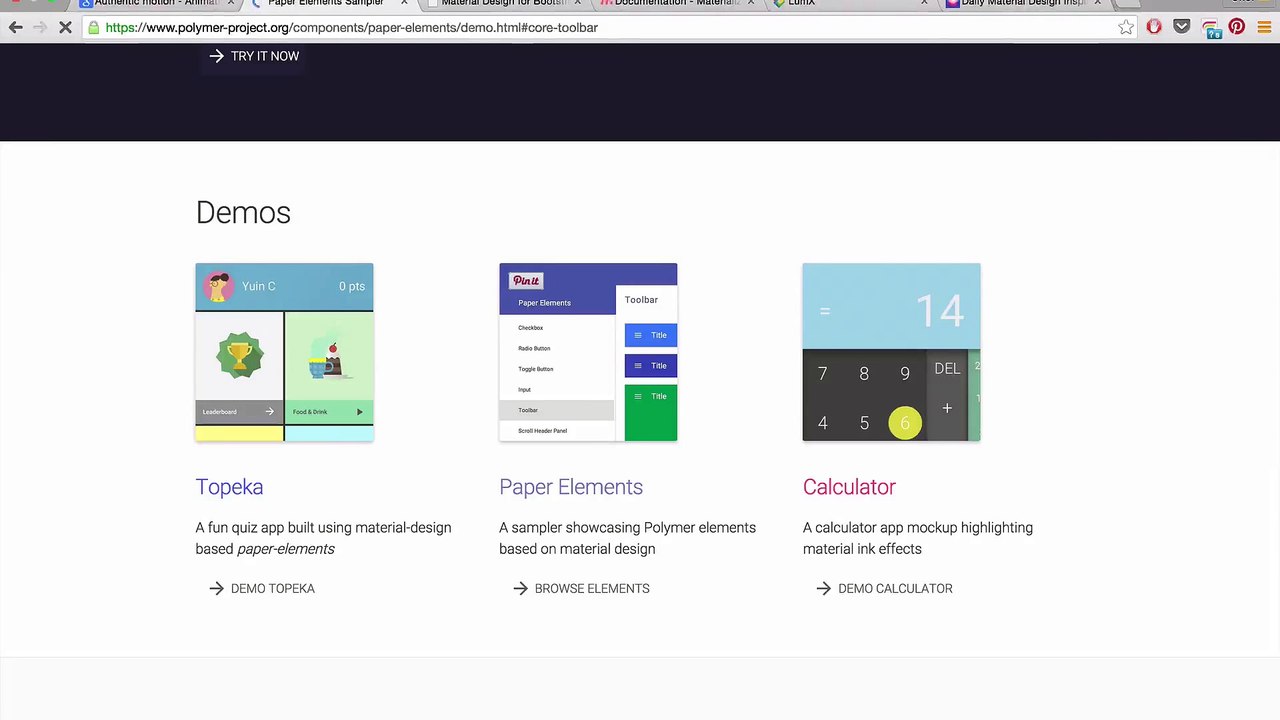Screen dimensions: 1280x720
Task: Click the Demos section heading
Action: 243,212
